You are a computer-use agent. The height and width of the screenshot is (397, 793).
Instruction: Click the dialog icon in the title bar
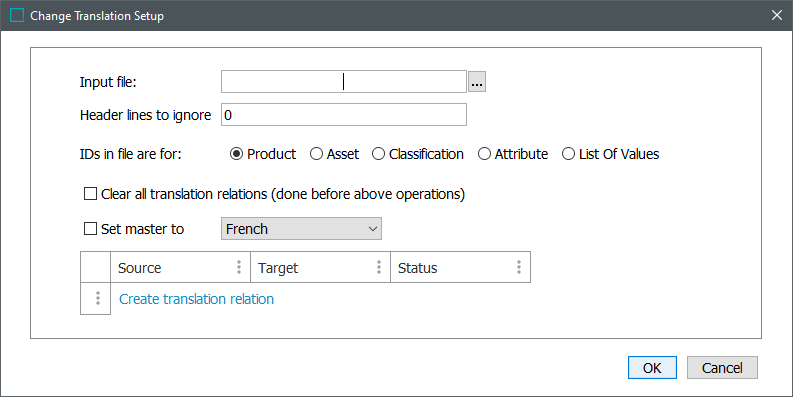pyautogui.click(x=17, y=15)
